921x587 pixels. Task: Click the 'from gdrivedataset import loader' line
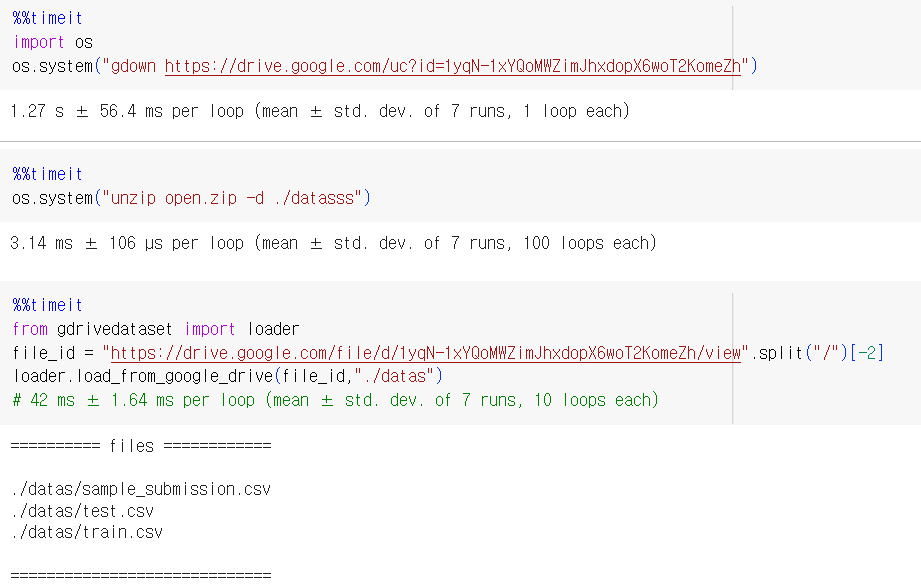point(156,329)
